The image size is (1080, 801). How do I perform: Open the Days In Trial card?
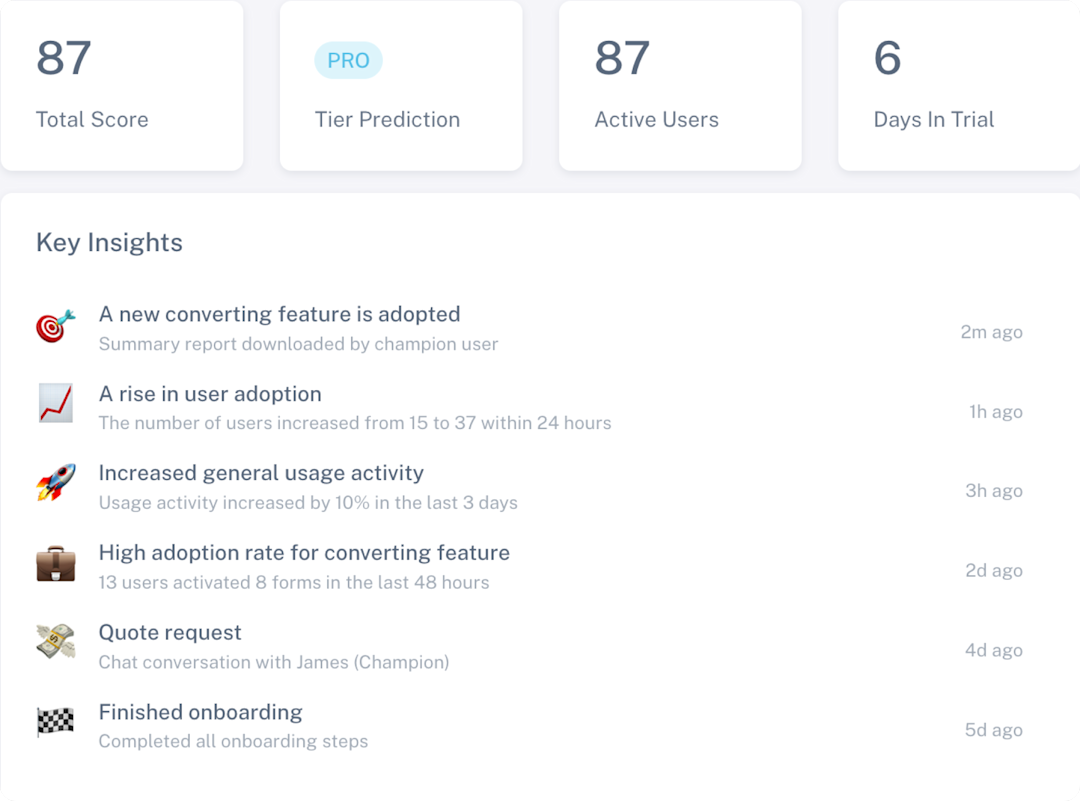pos(959,85)
